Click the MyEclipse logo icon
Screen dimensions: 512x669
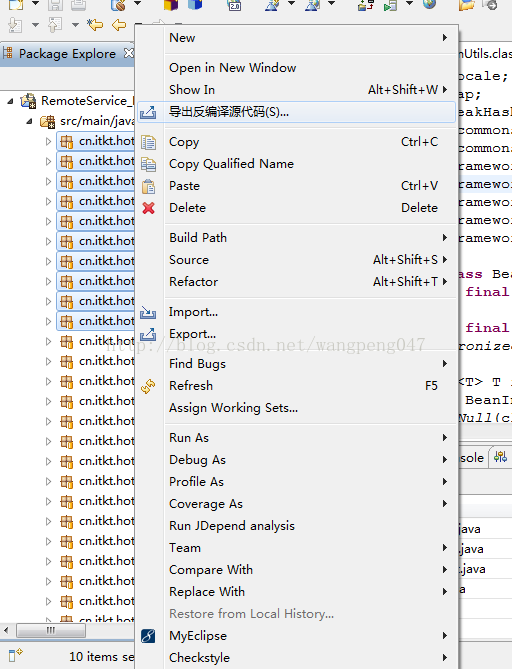[148, 636]
